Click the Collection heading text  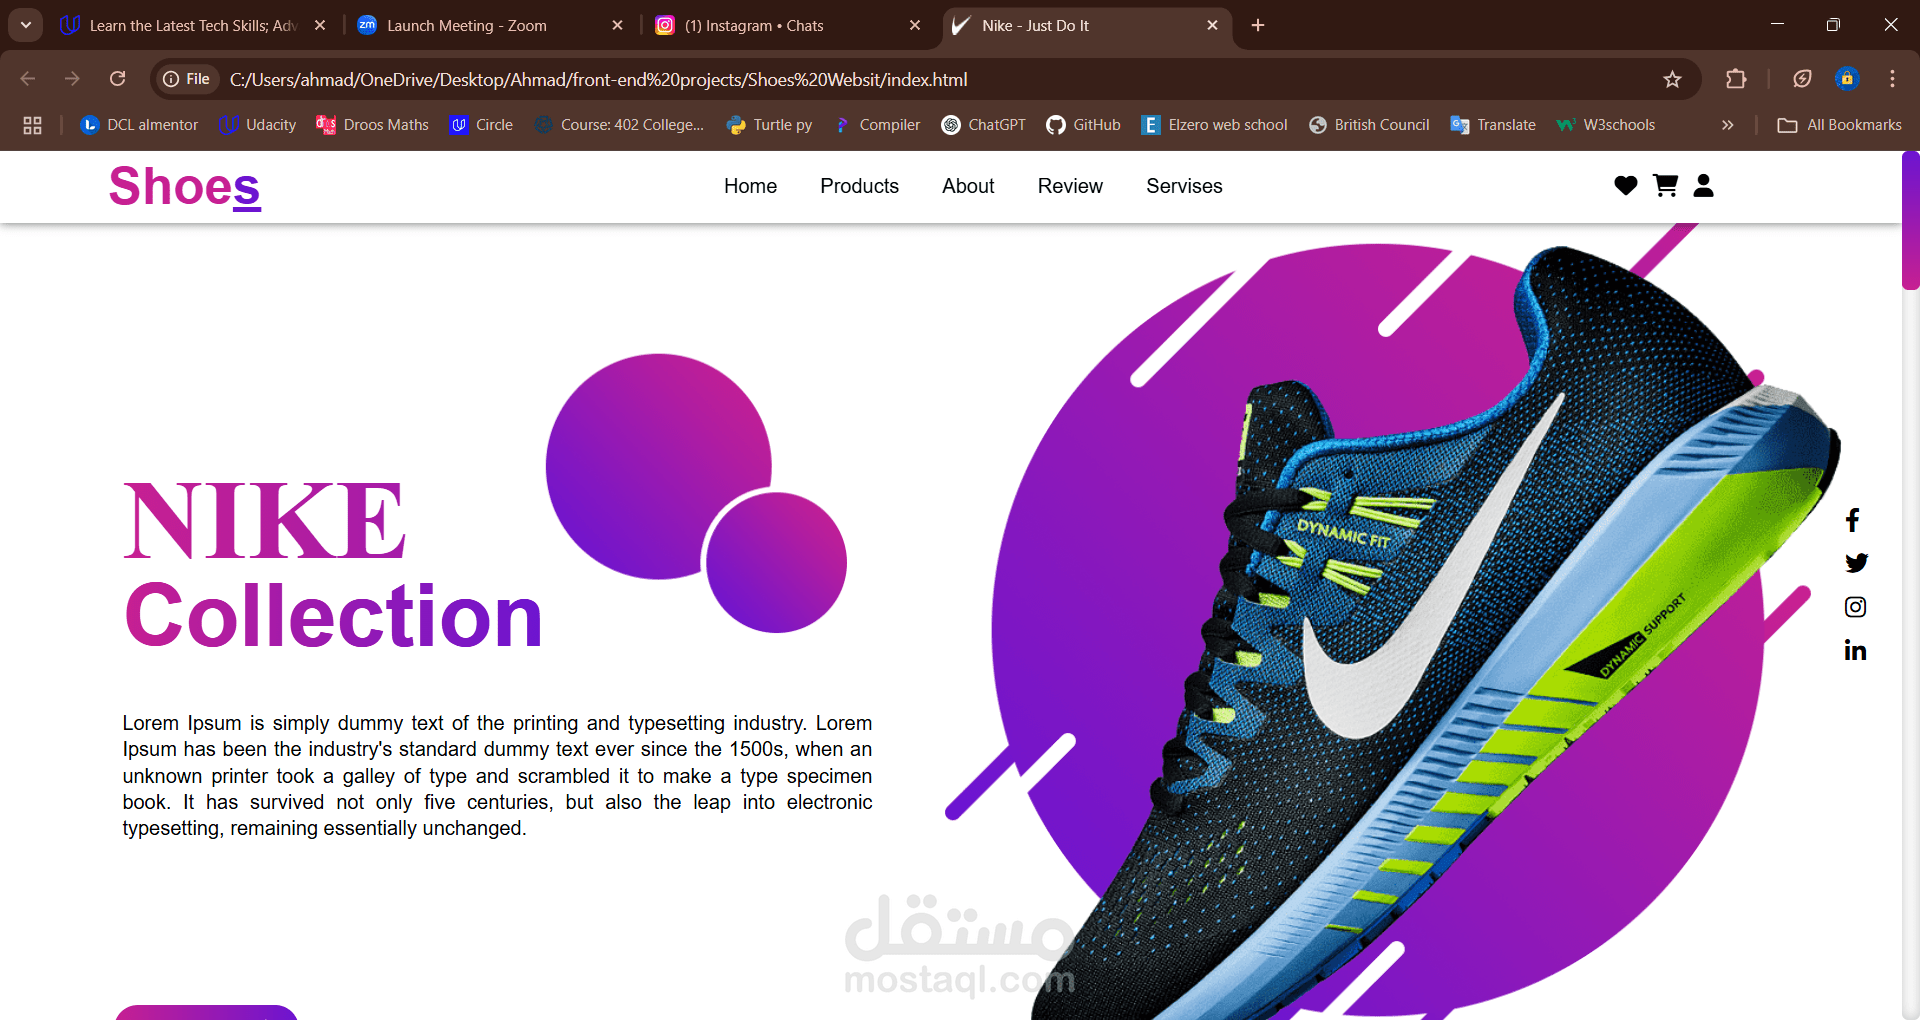333,616
